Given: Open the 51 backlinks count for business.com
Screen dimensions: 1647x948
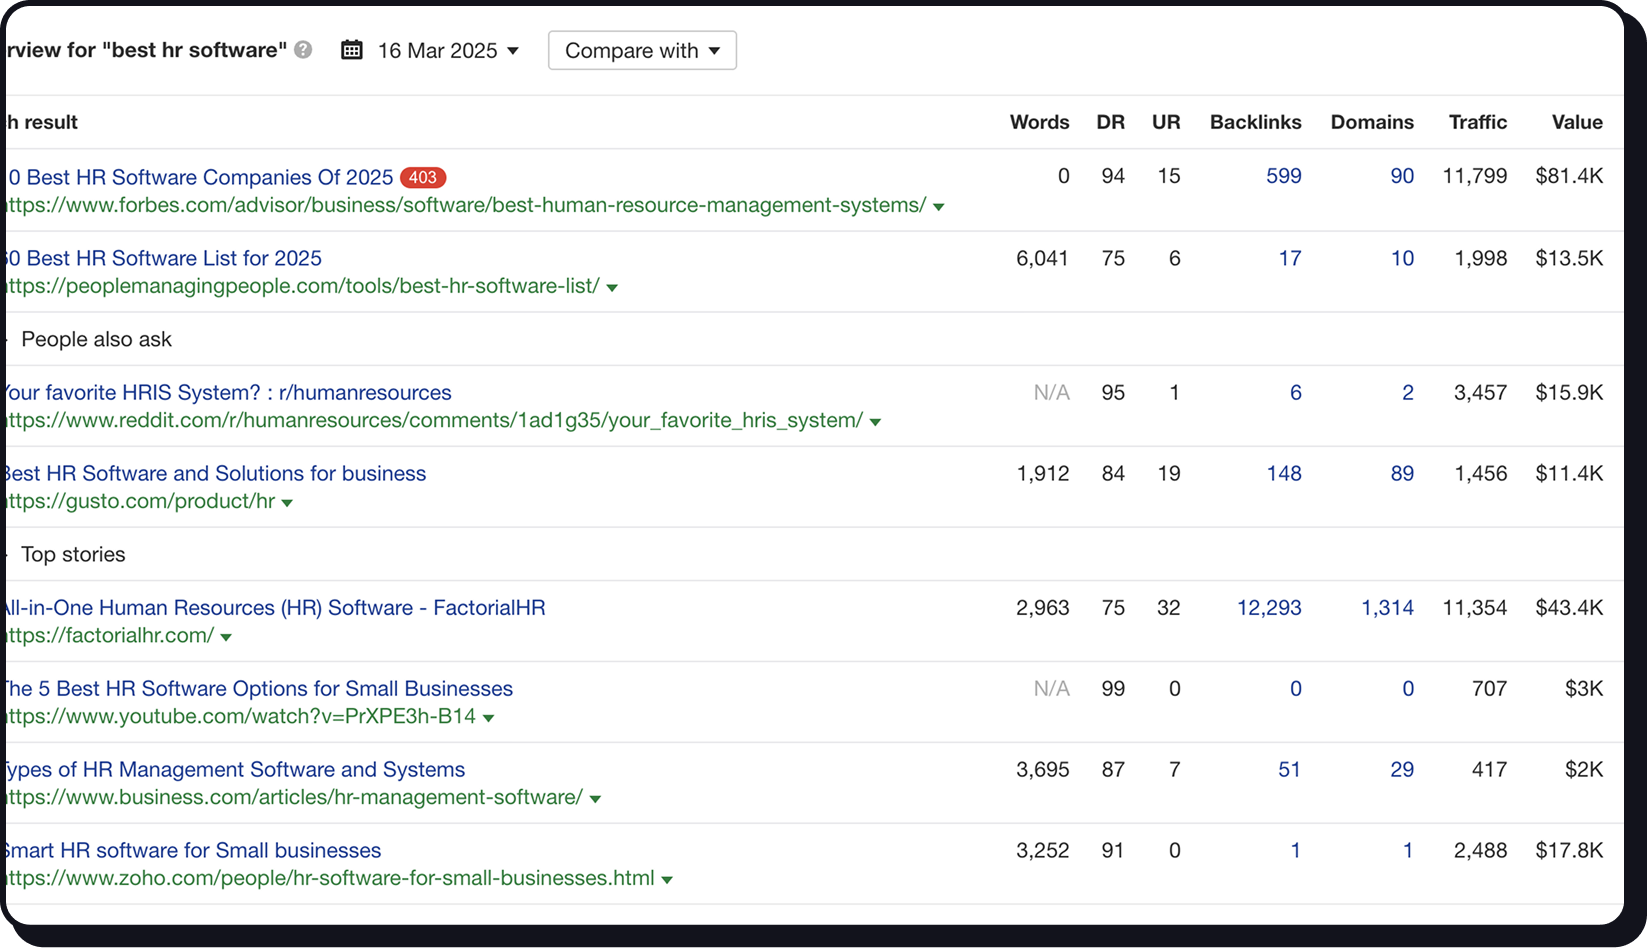Looking at the screenshot, I should tap(1289, 770).
